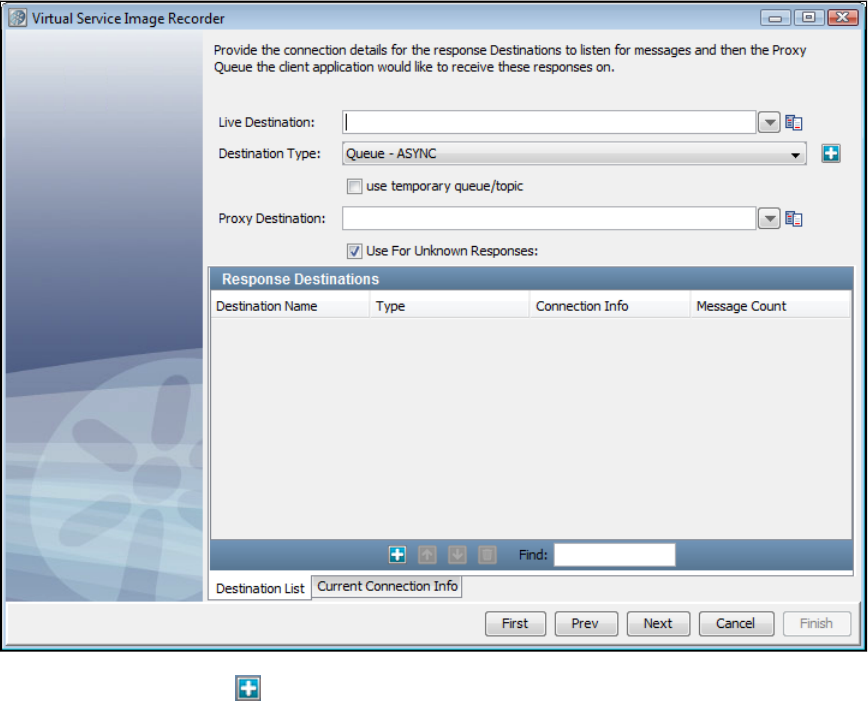The width and height of the screenshot is (868, 701).
Task: Click the plus icon beside Destination Type
Action: coord(831,153)
